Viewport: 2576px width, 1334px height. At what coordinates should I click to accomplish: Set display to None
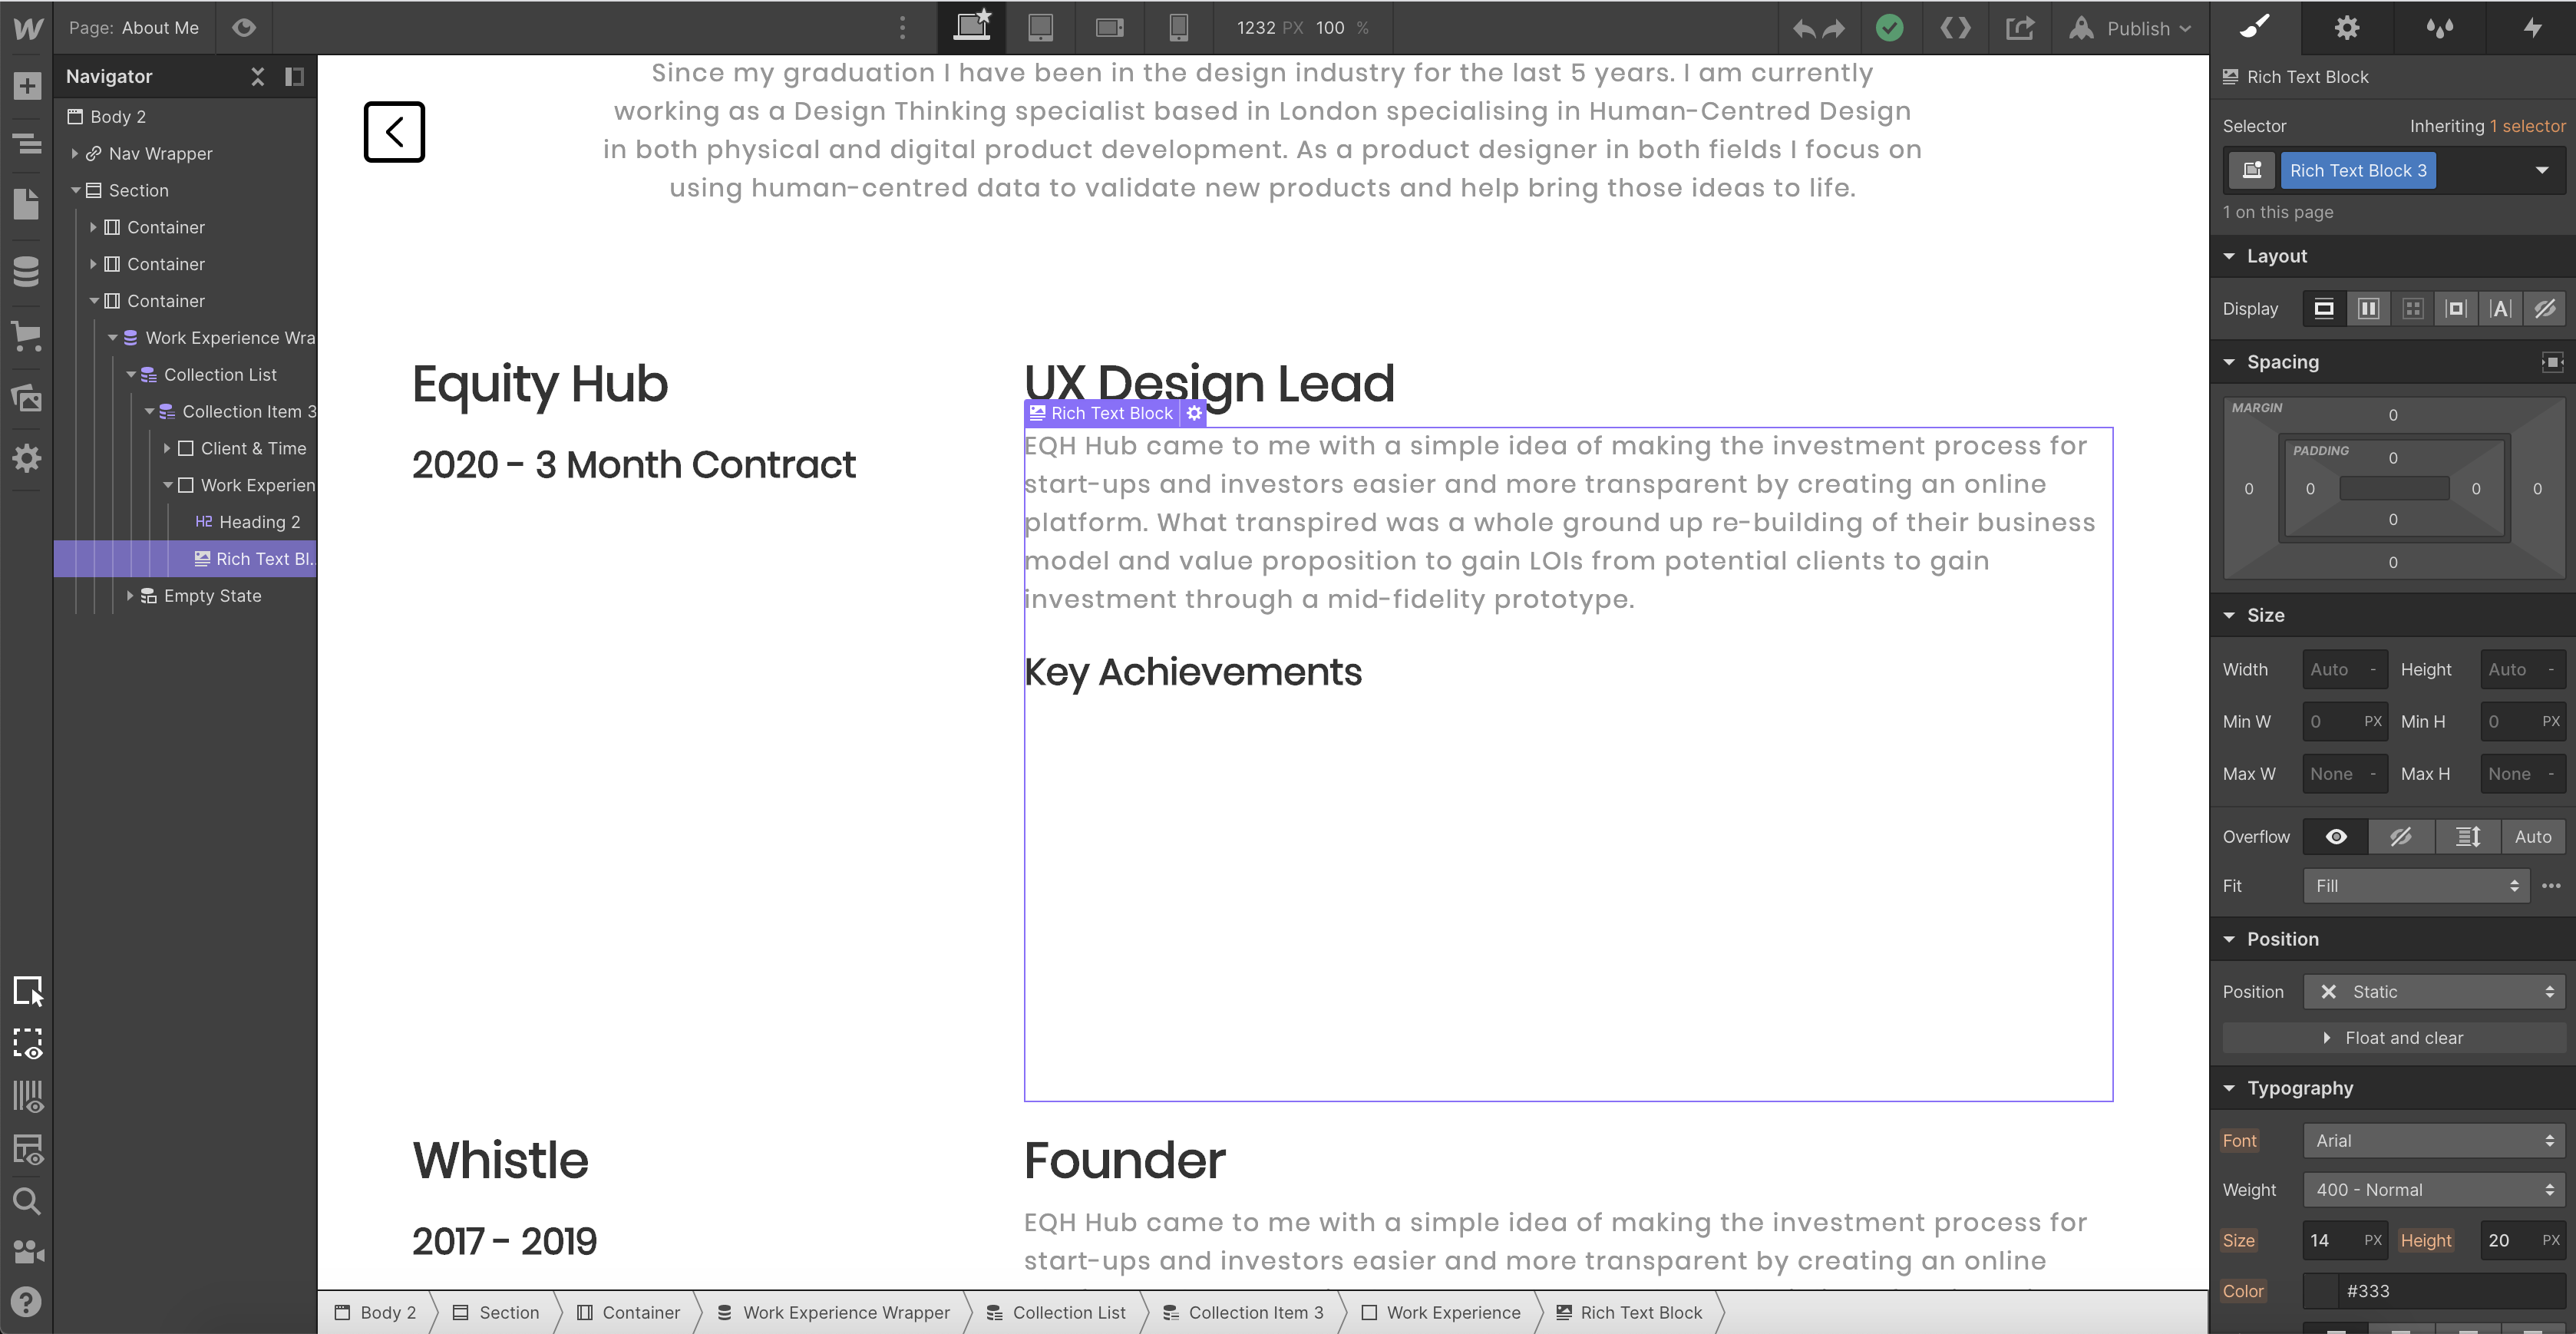2545,309
